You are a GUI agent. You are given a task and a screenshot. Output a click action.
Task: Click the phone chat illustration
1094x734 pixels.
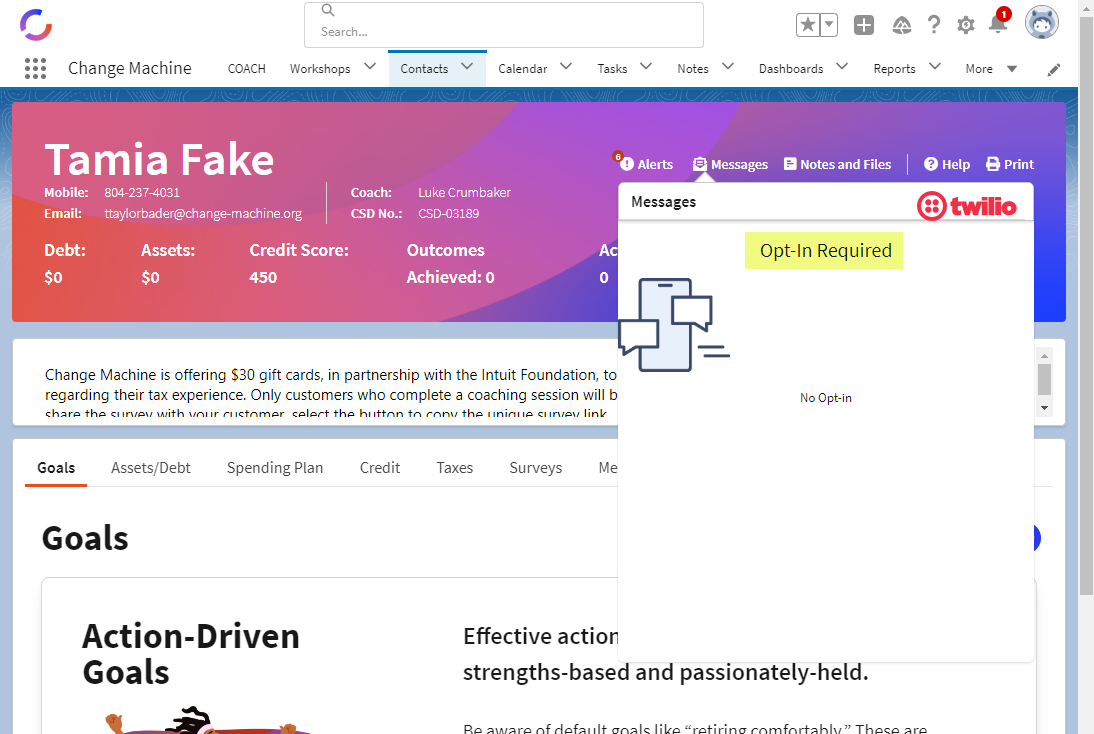click(x=673, y=324)
